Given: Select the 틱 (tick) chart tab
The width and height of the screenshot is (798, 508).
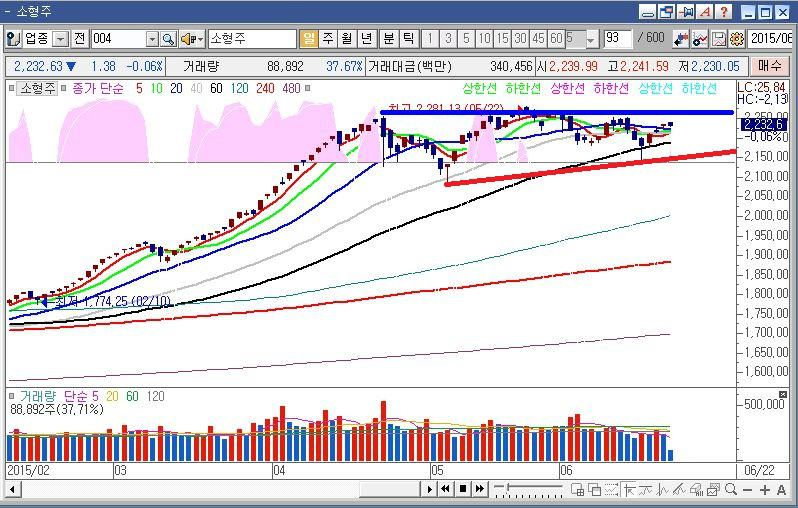Looking at the screenshot, I should (407, 39).
